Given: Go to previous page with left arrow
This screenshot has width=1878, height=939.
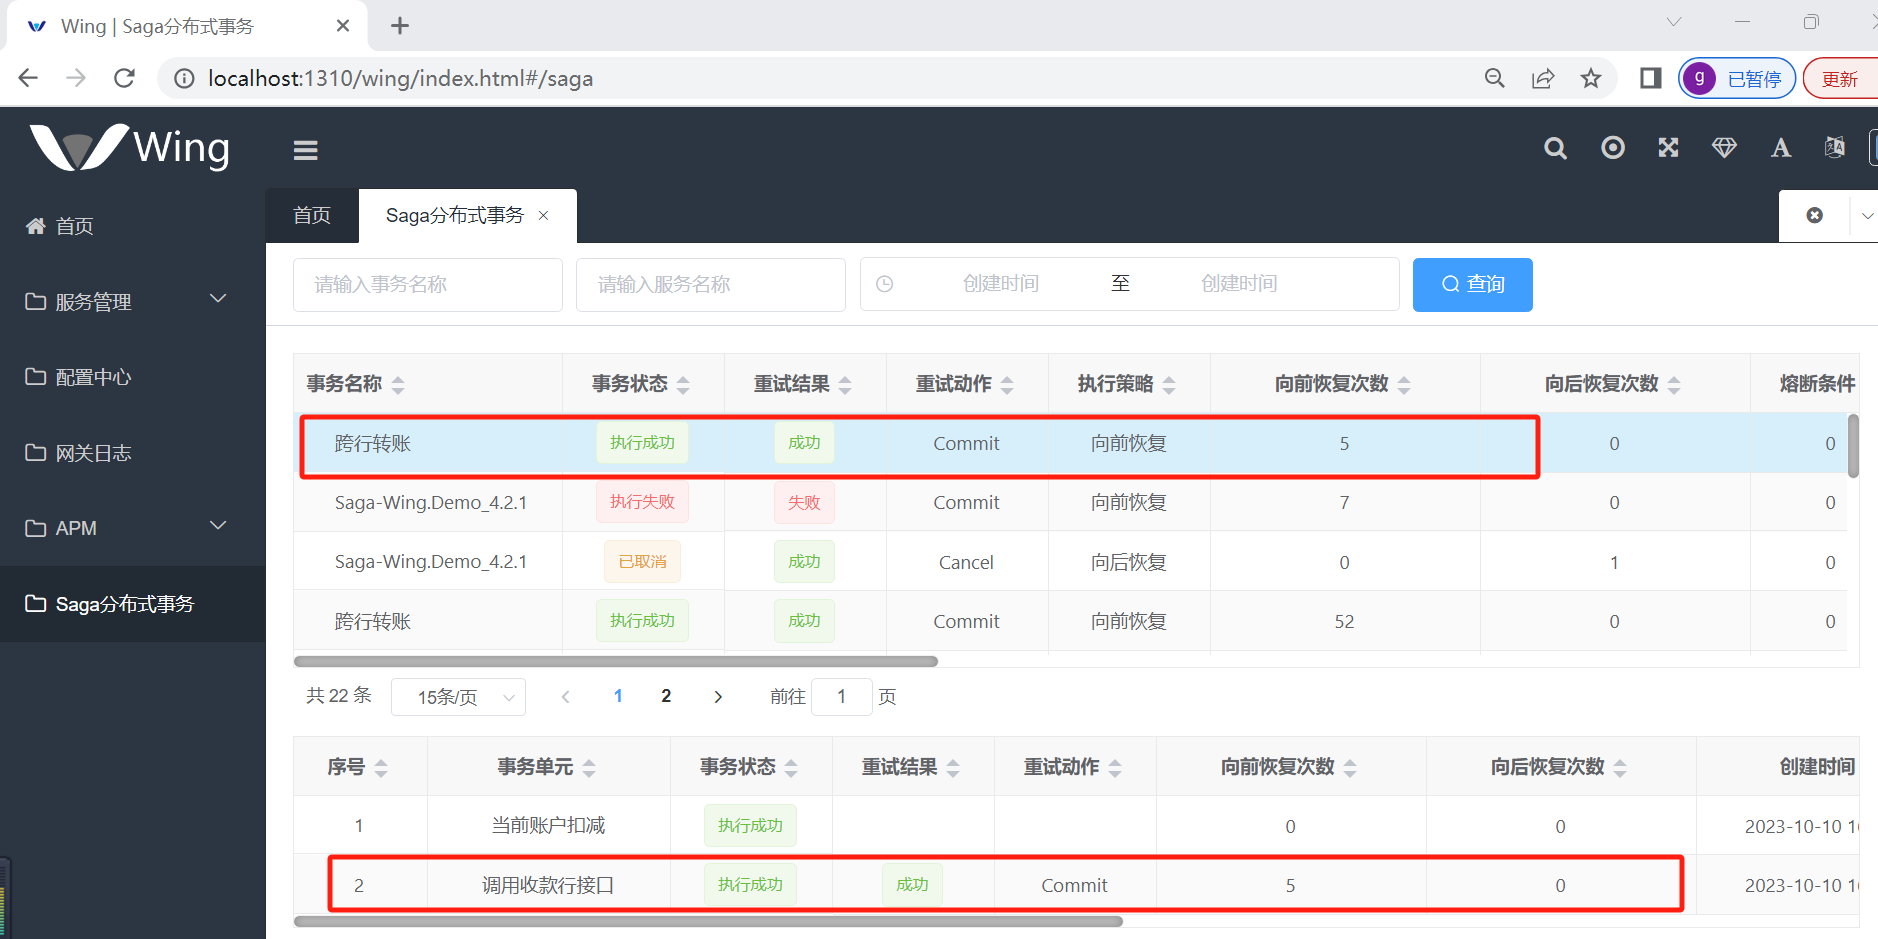Looking at the screenshot, I should click(x=566, y=697).
